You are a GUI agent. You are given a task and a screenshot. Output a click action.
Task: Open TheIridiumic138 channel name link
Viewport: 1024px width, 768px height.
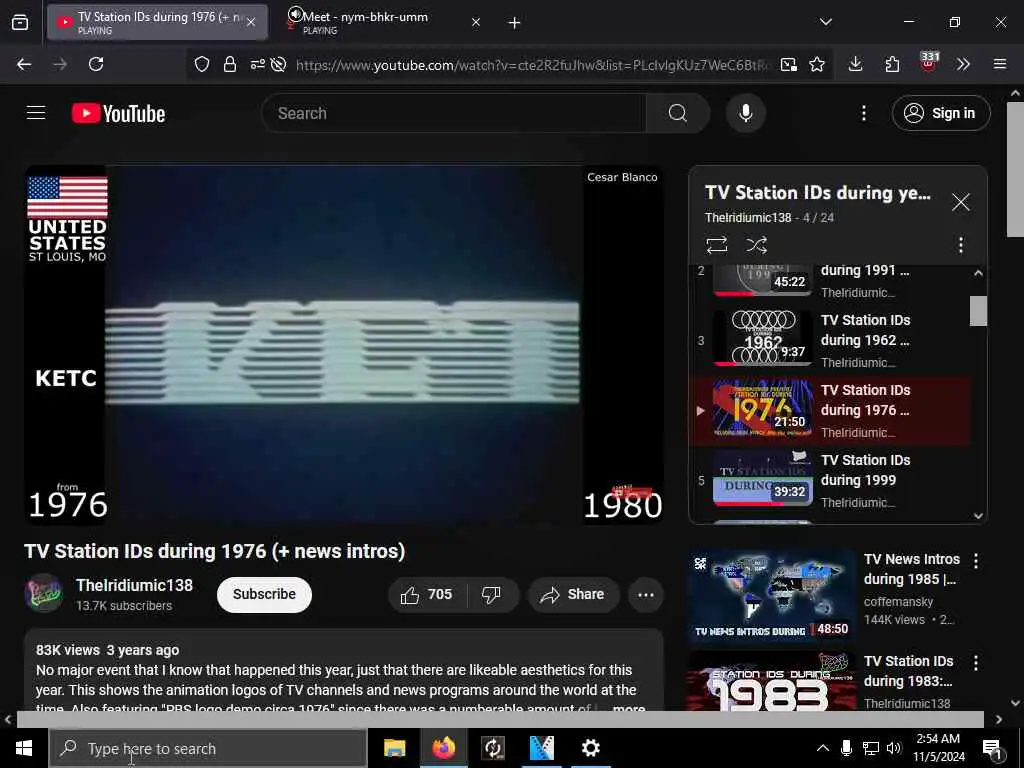pos(134,585)
